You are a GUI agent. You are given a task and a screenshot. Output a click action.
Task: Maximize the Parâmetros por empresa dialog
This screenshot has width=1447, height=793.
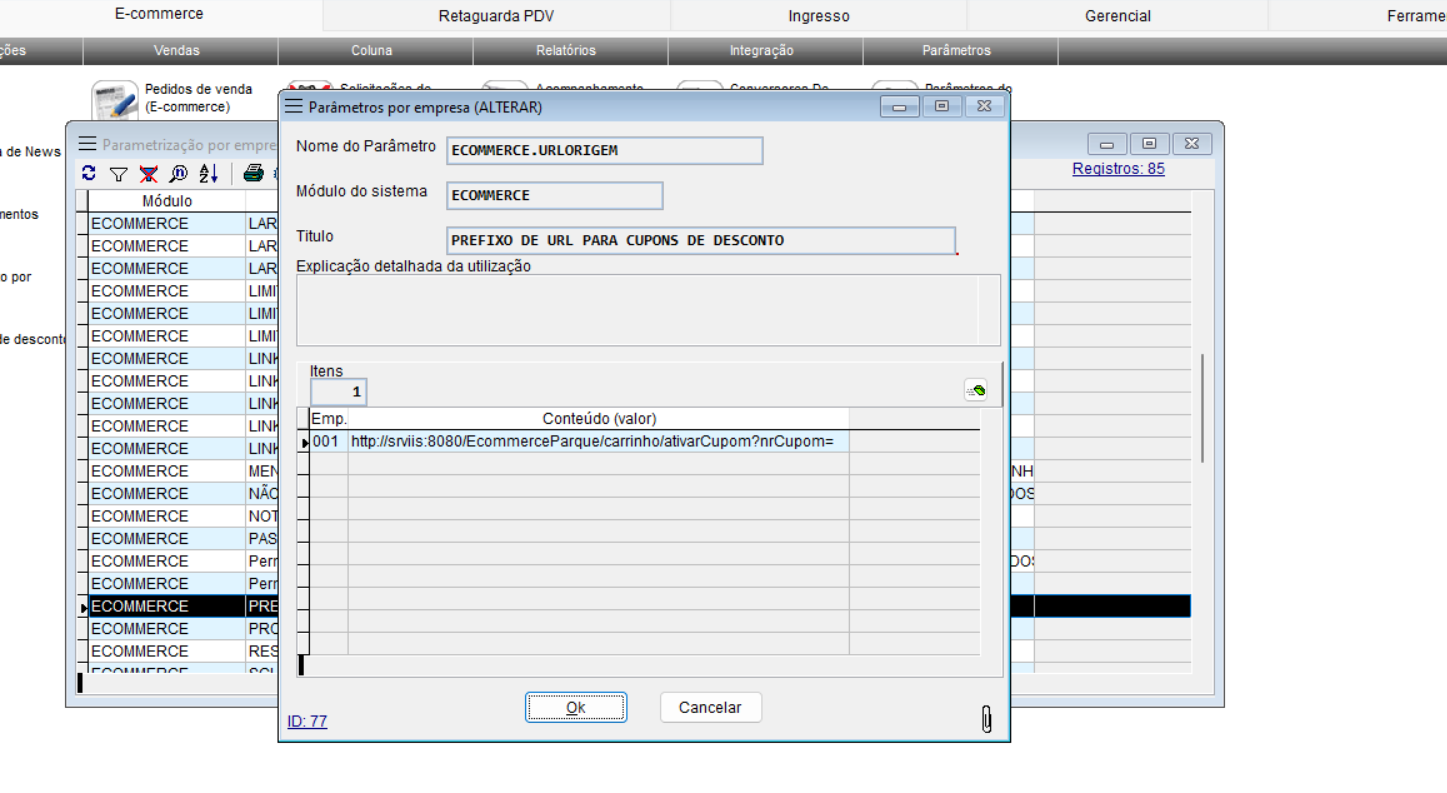pos(942,107)
